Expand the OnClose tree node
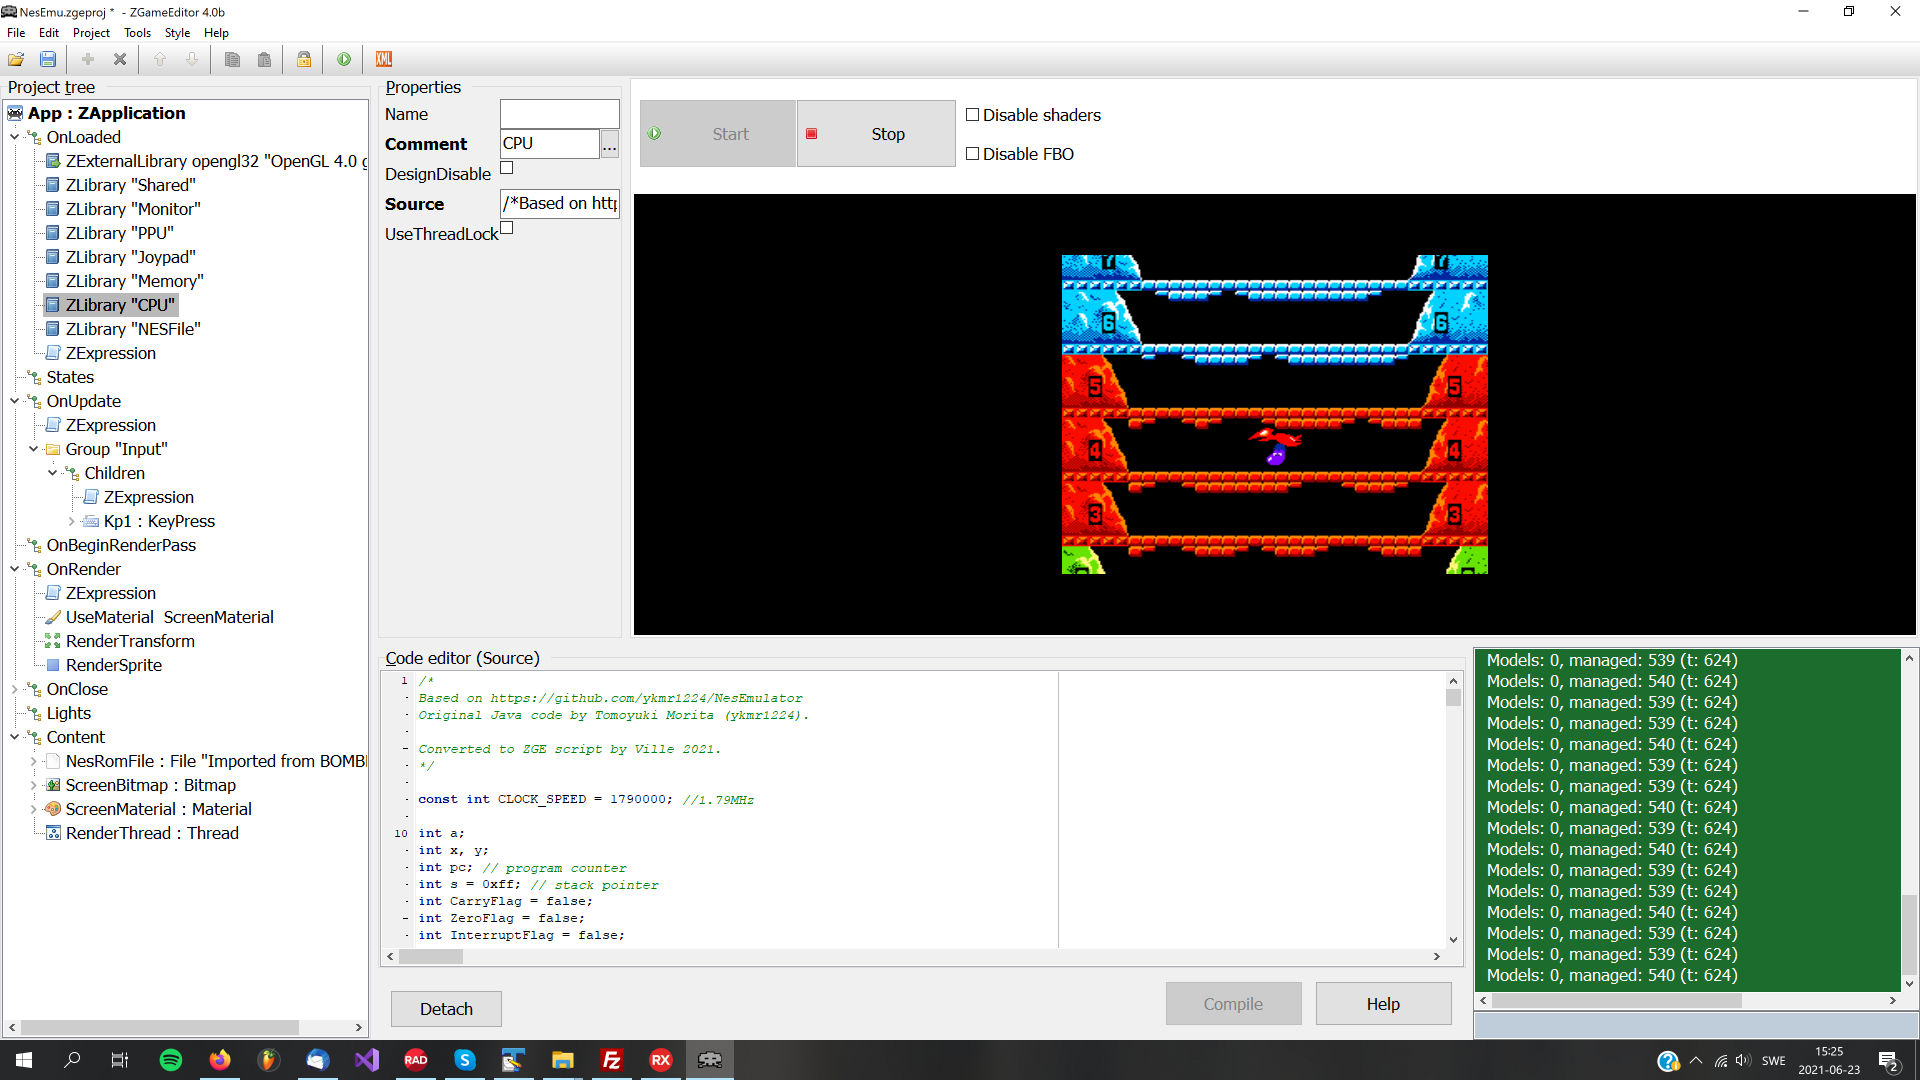 (14, 689)
